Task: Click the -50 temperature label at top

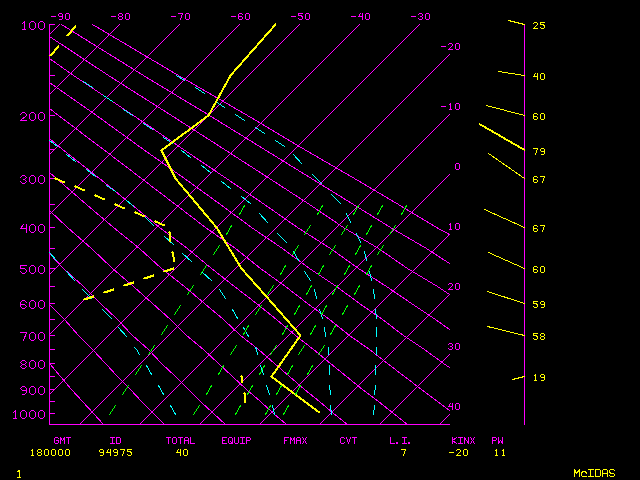Action: pyautogui.click(x=300, y=16)
